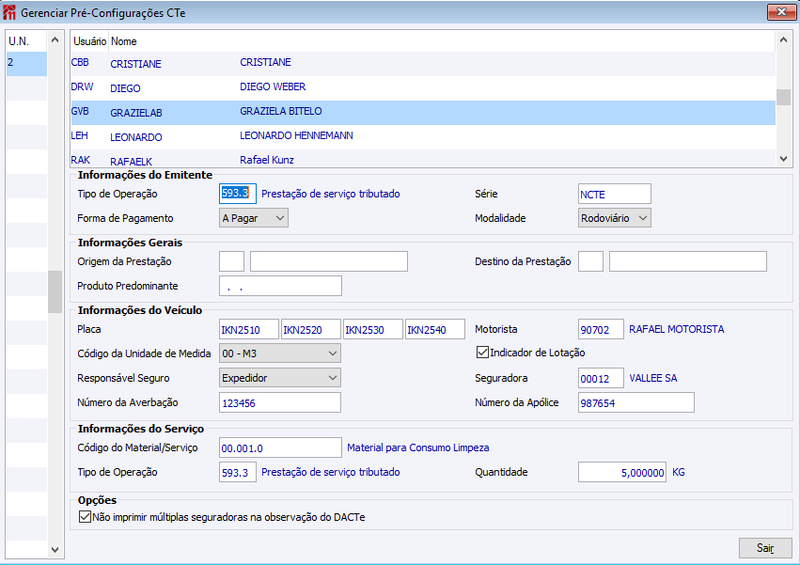
Task: Open the Responsável Seguro dropdown
Action: [280, 378]
